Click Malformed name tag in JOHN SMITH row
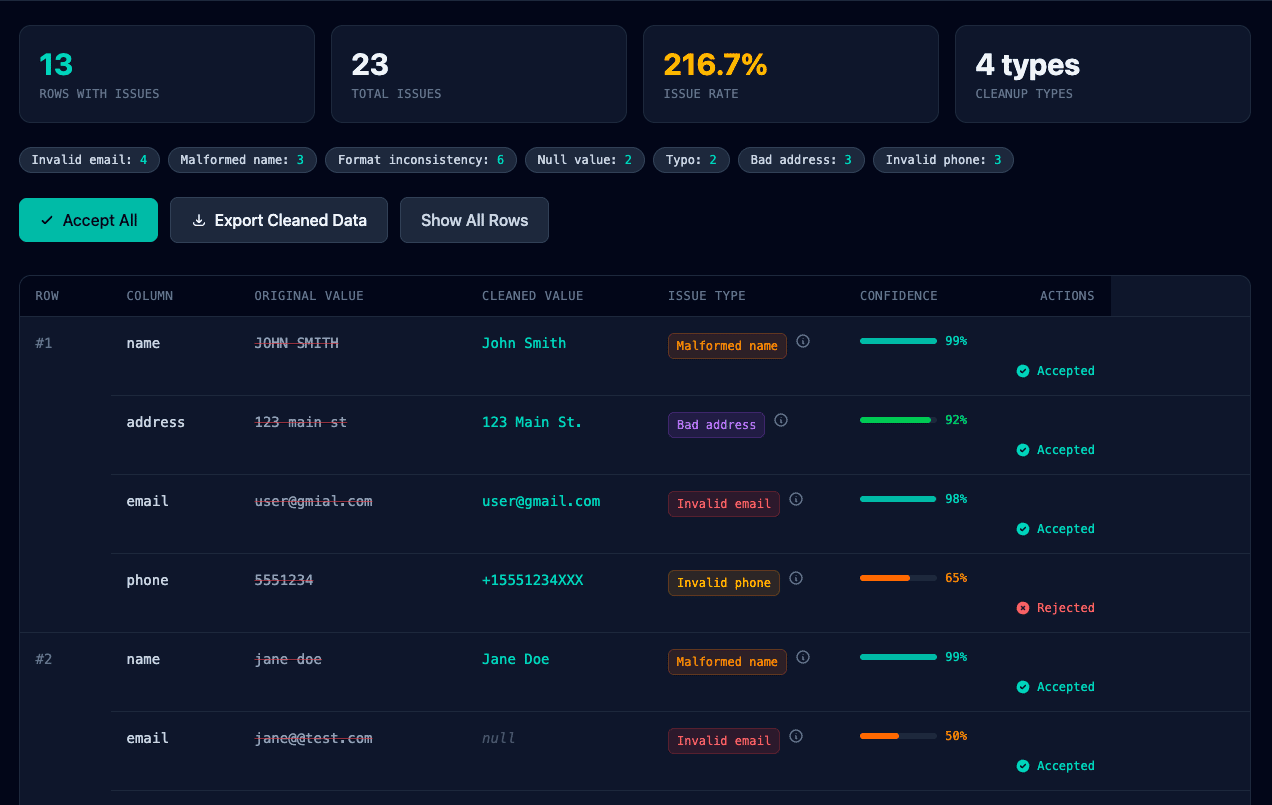1272x805 pixels. click(x=727, y=346)
